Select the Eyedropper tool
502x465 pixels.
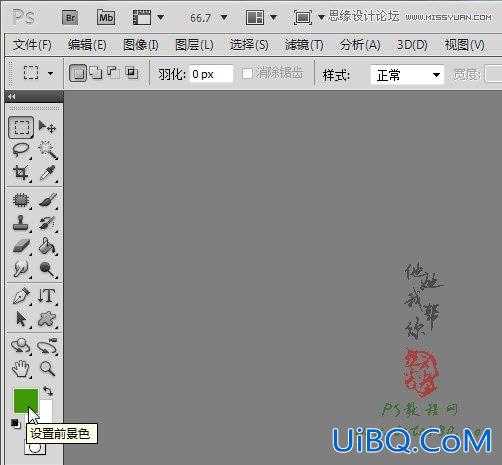(47, 173)
